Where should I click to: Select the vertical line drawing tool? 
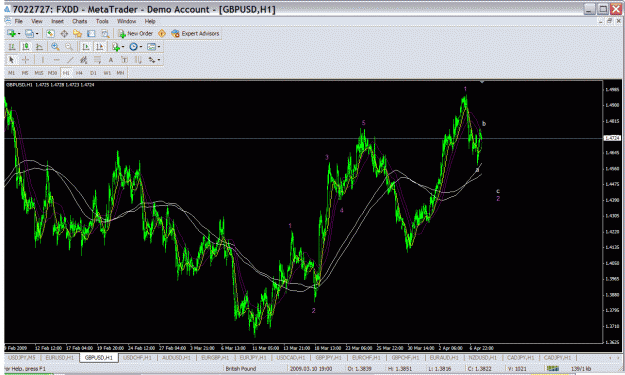[x=43, y=60]
